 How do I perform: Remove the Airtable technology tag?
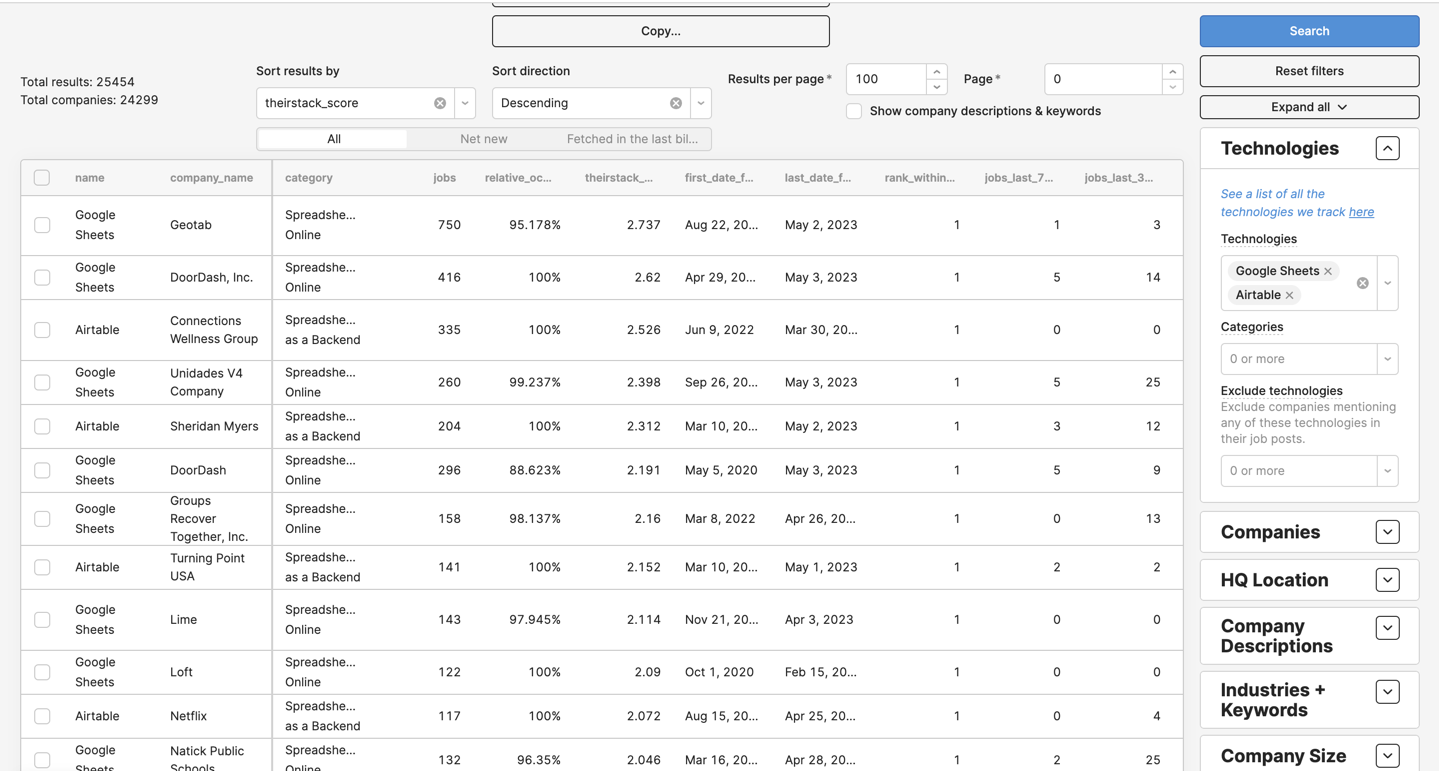point(1290,295)
